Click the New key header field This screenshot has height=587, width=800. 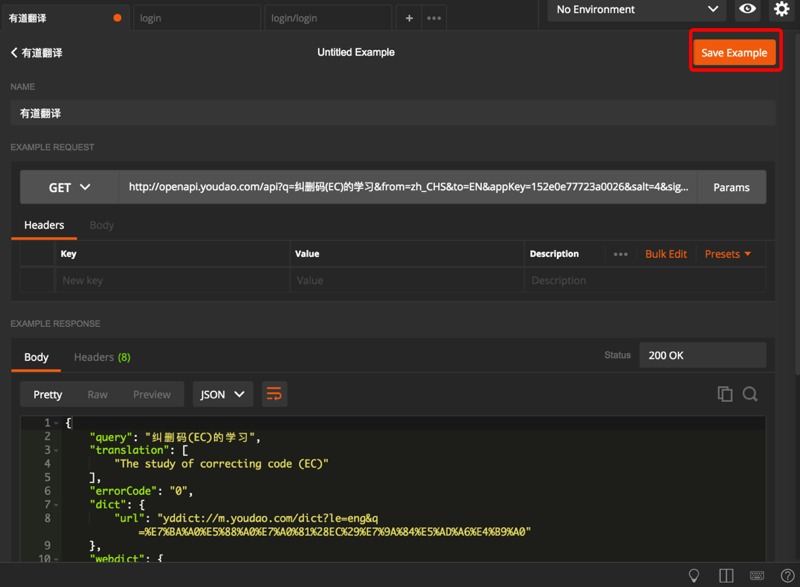click(x=172, y=280)
